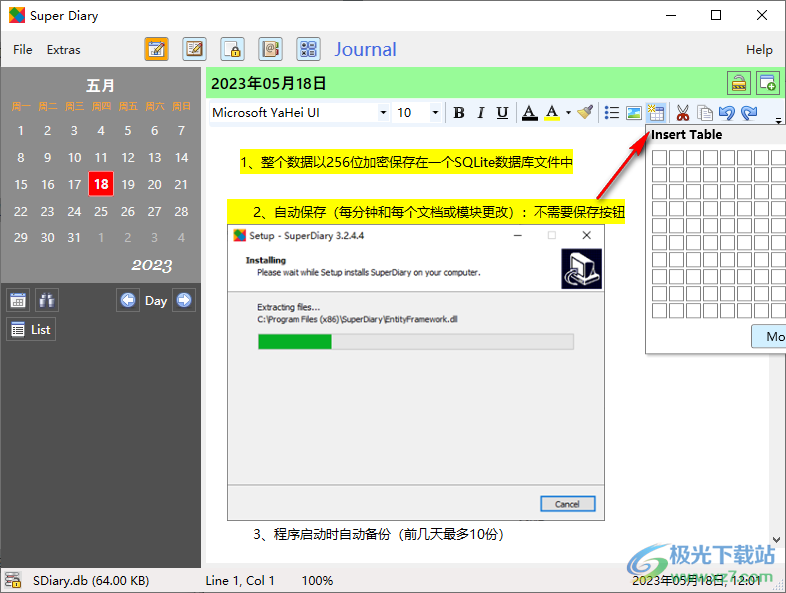Expand the toolbar overflow arrow
Image resolution: width=786 pixels, height=593 pixels.
coord(778,120)
